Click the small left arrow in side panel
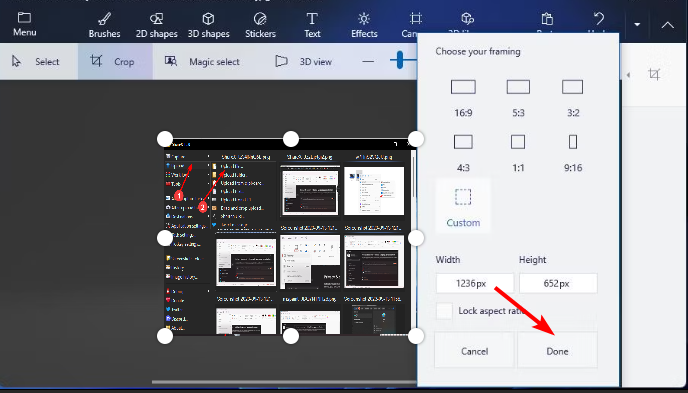The height and width of the screenshot is (393, 688). pyautogui.click(x=628, y=75)
